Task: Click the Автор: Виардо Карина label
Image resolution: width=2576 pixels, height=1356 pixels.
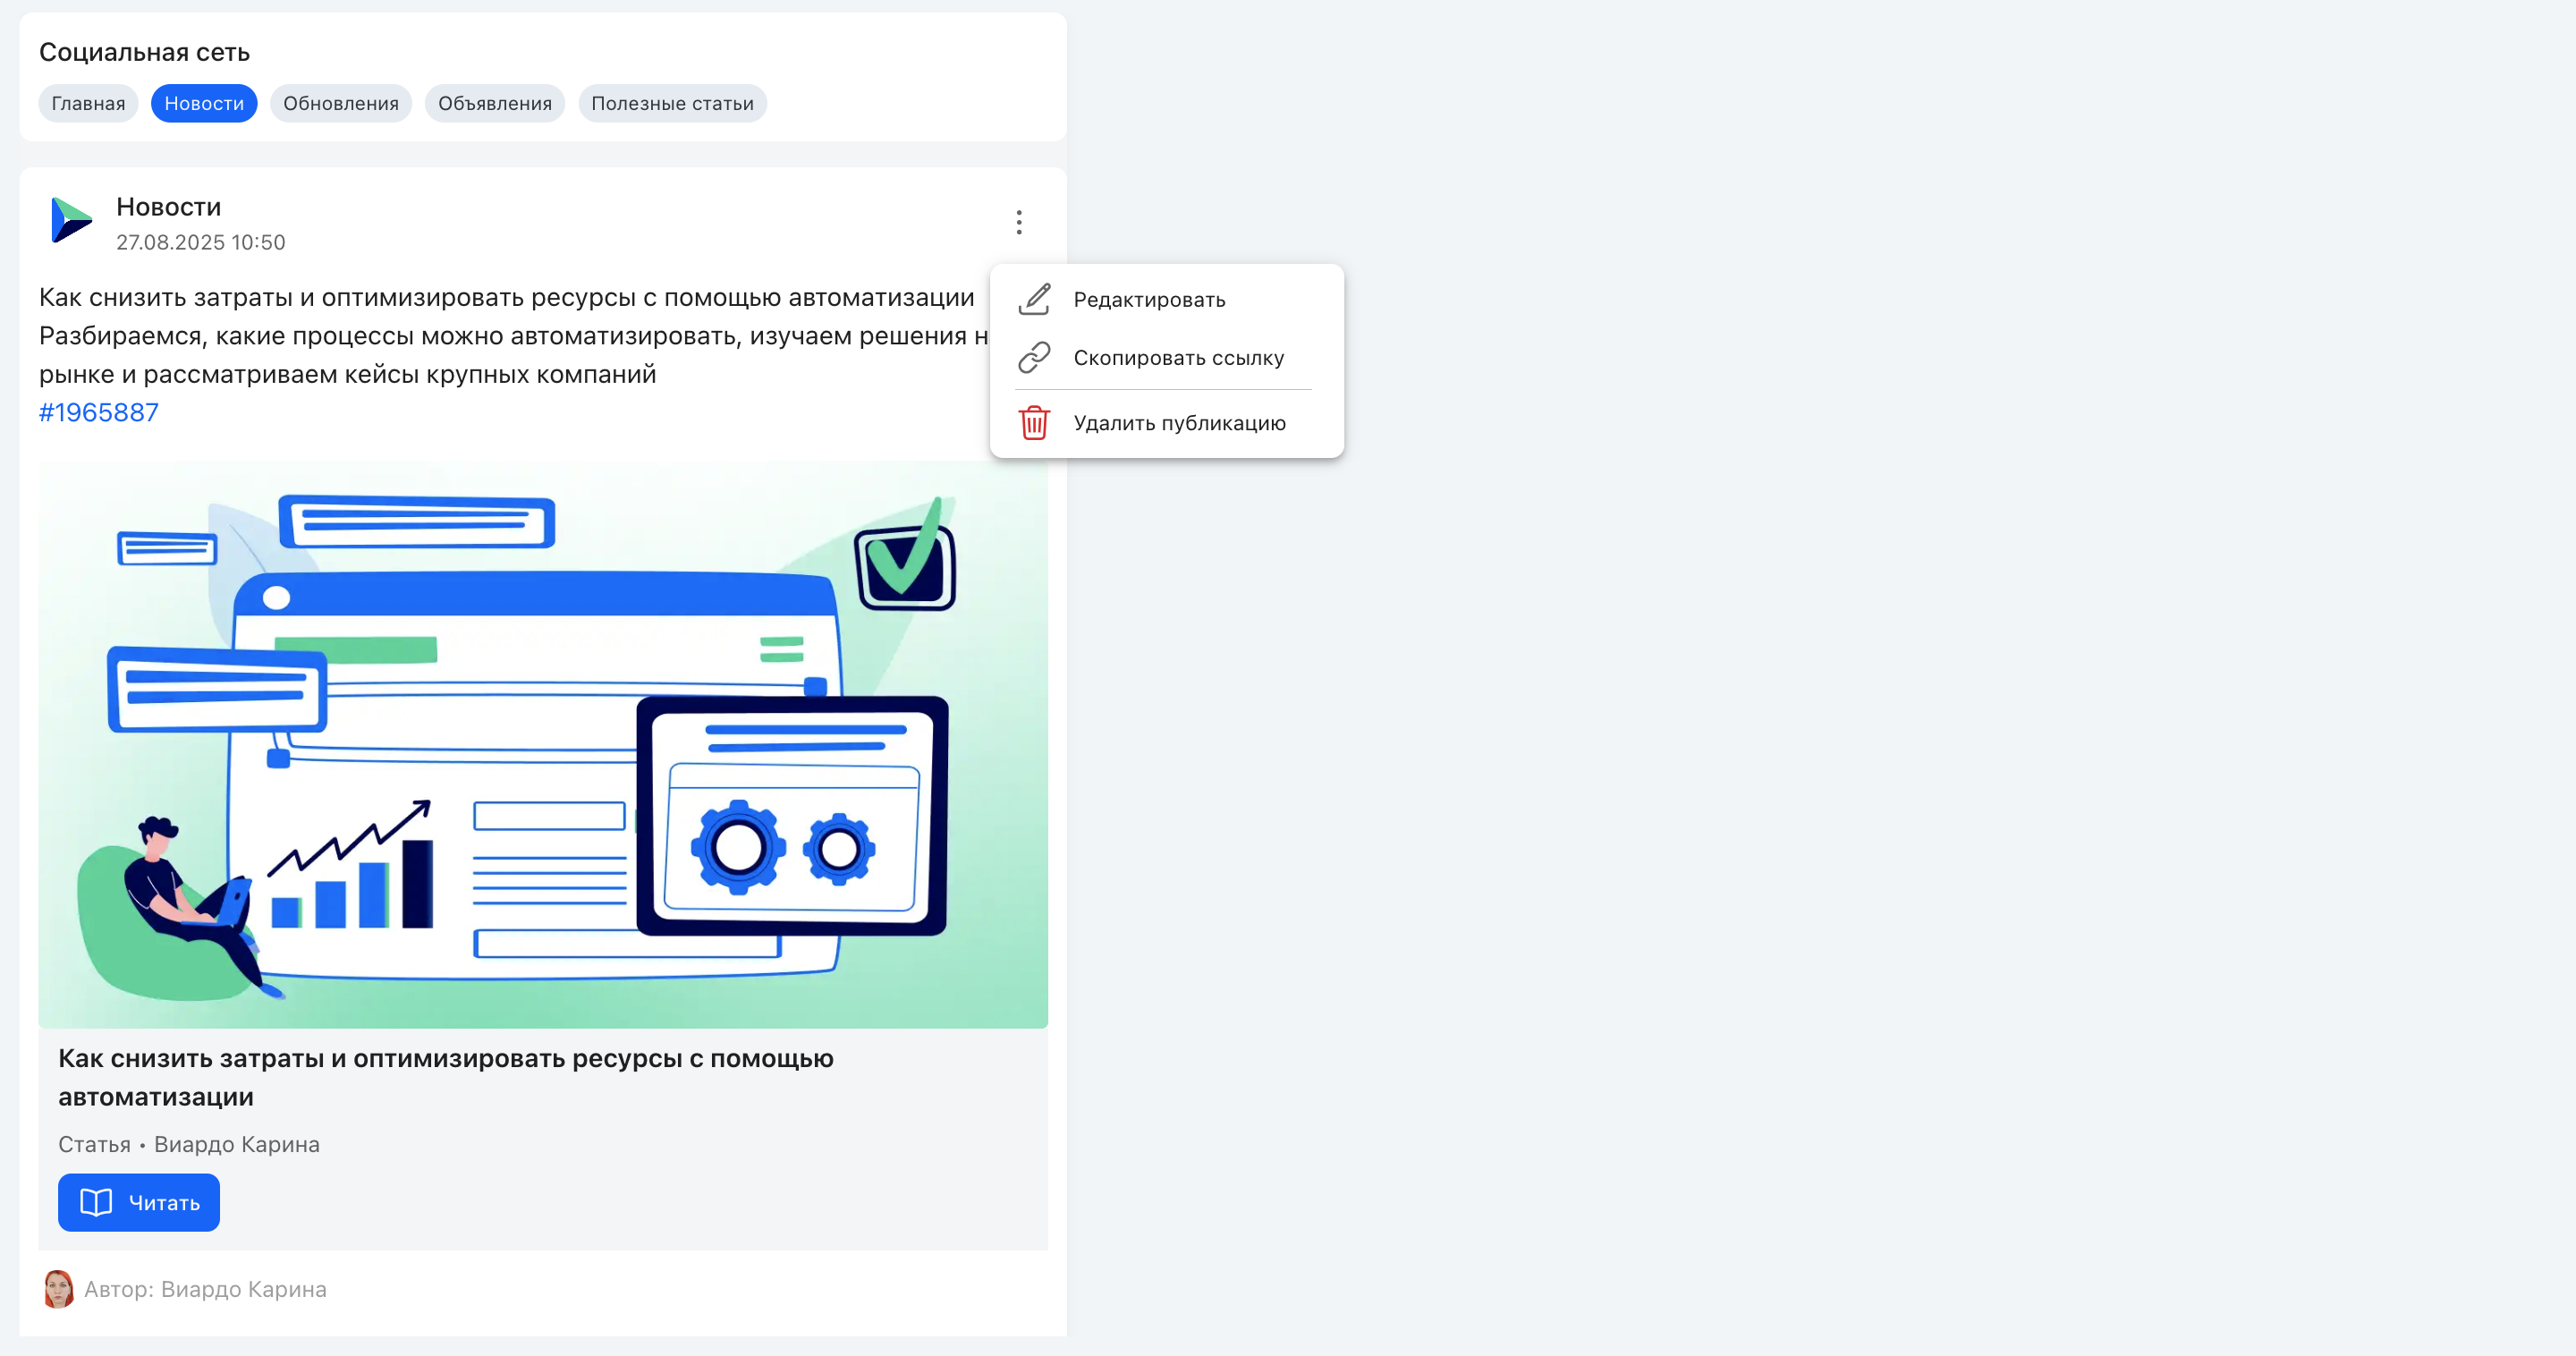Action: tap(205, 1289)
